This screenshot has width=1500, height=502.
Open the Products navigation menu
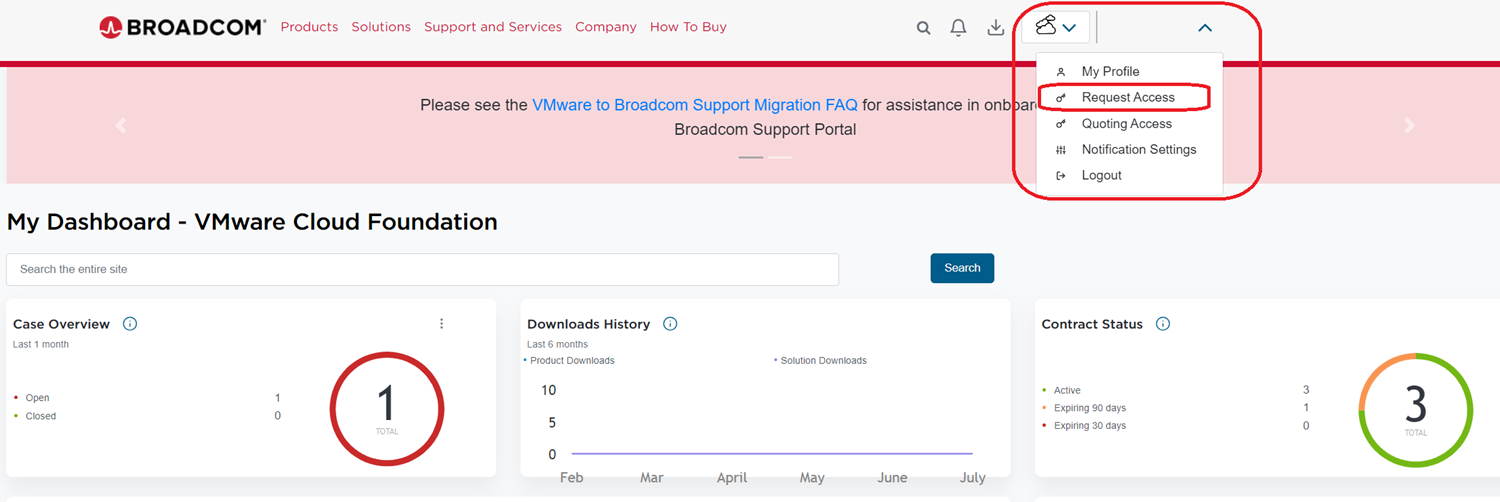click(309, 27)
